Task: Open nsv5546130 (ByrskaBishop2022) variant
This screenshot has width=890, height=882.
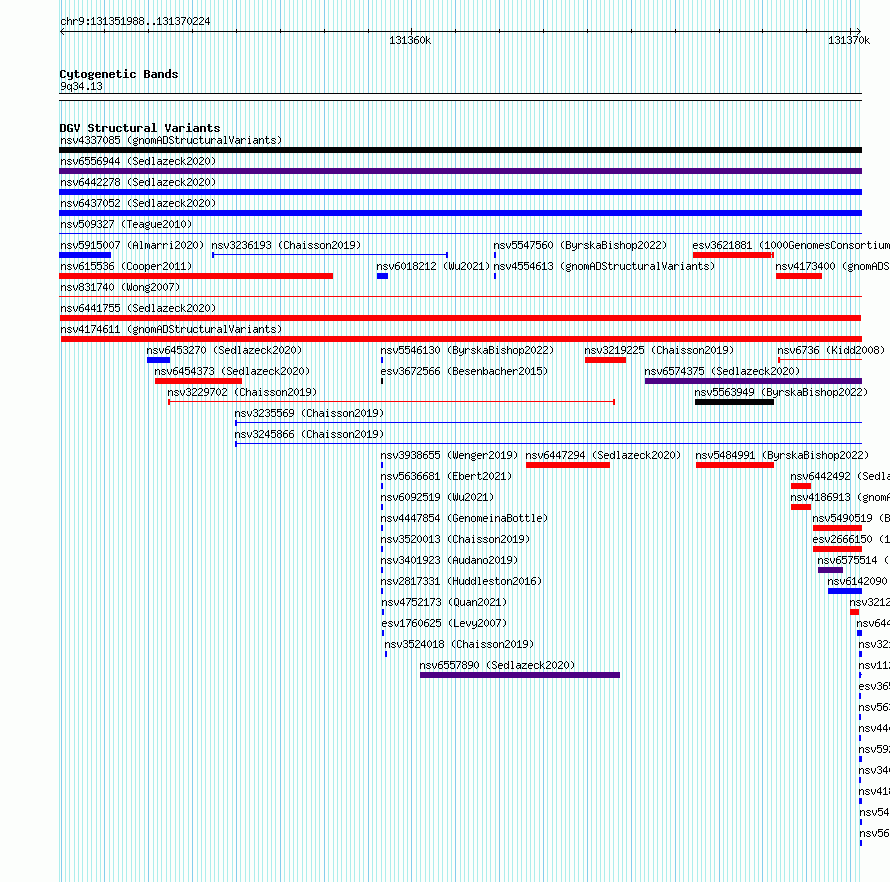Action: pos(467,350)
